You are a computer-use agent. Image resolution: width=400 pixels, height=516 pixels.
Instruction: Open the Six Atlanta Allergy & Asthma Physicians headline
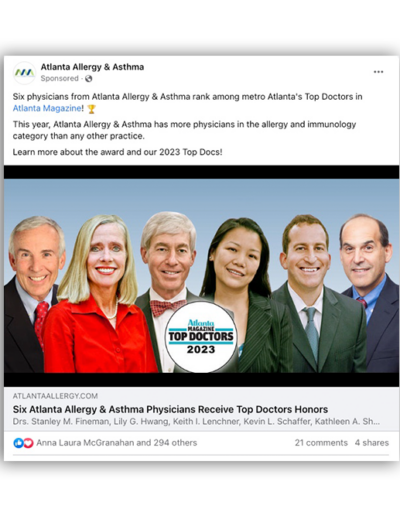click(x=170, y=409)
